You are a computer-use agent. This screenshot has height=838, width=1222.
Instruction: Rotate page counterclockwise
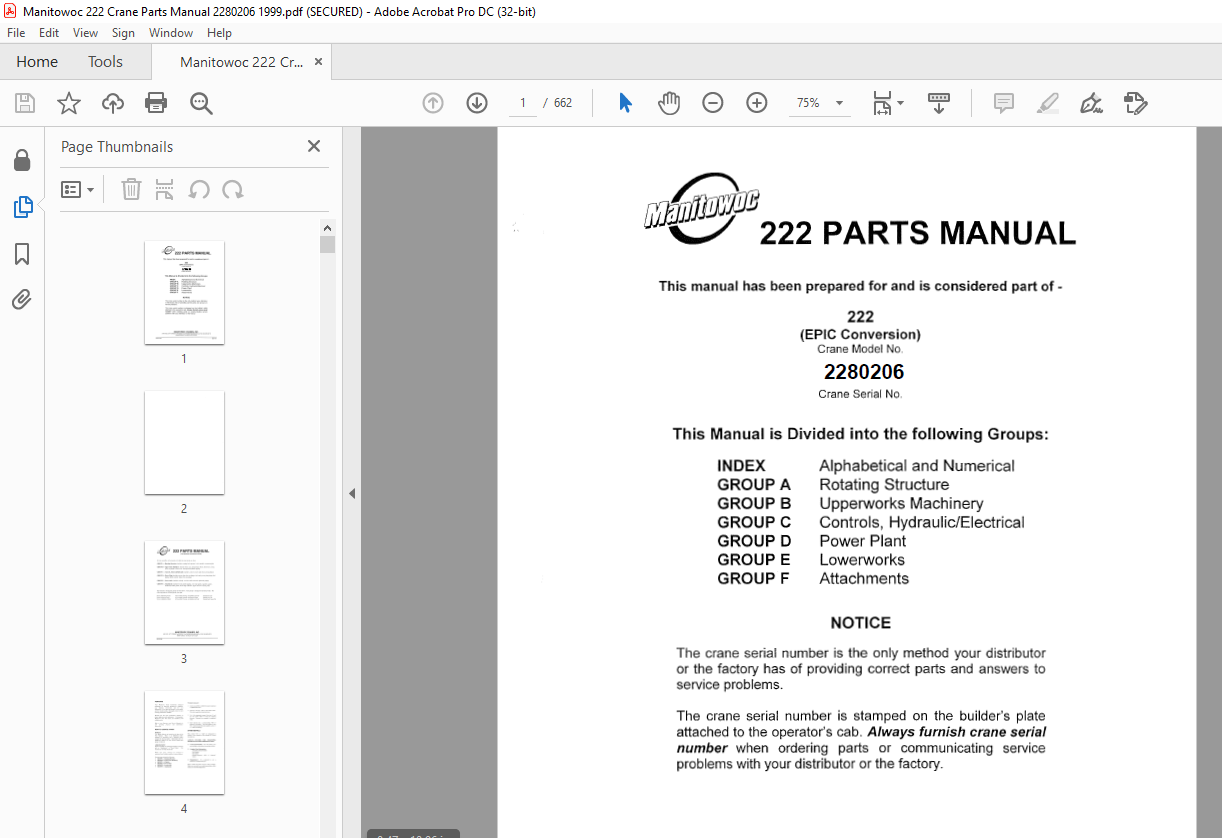199,190
